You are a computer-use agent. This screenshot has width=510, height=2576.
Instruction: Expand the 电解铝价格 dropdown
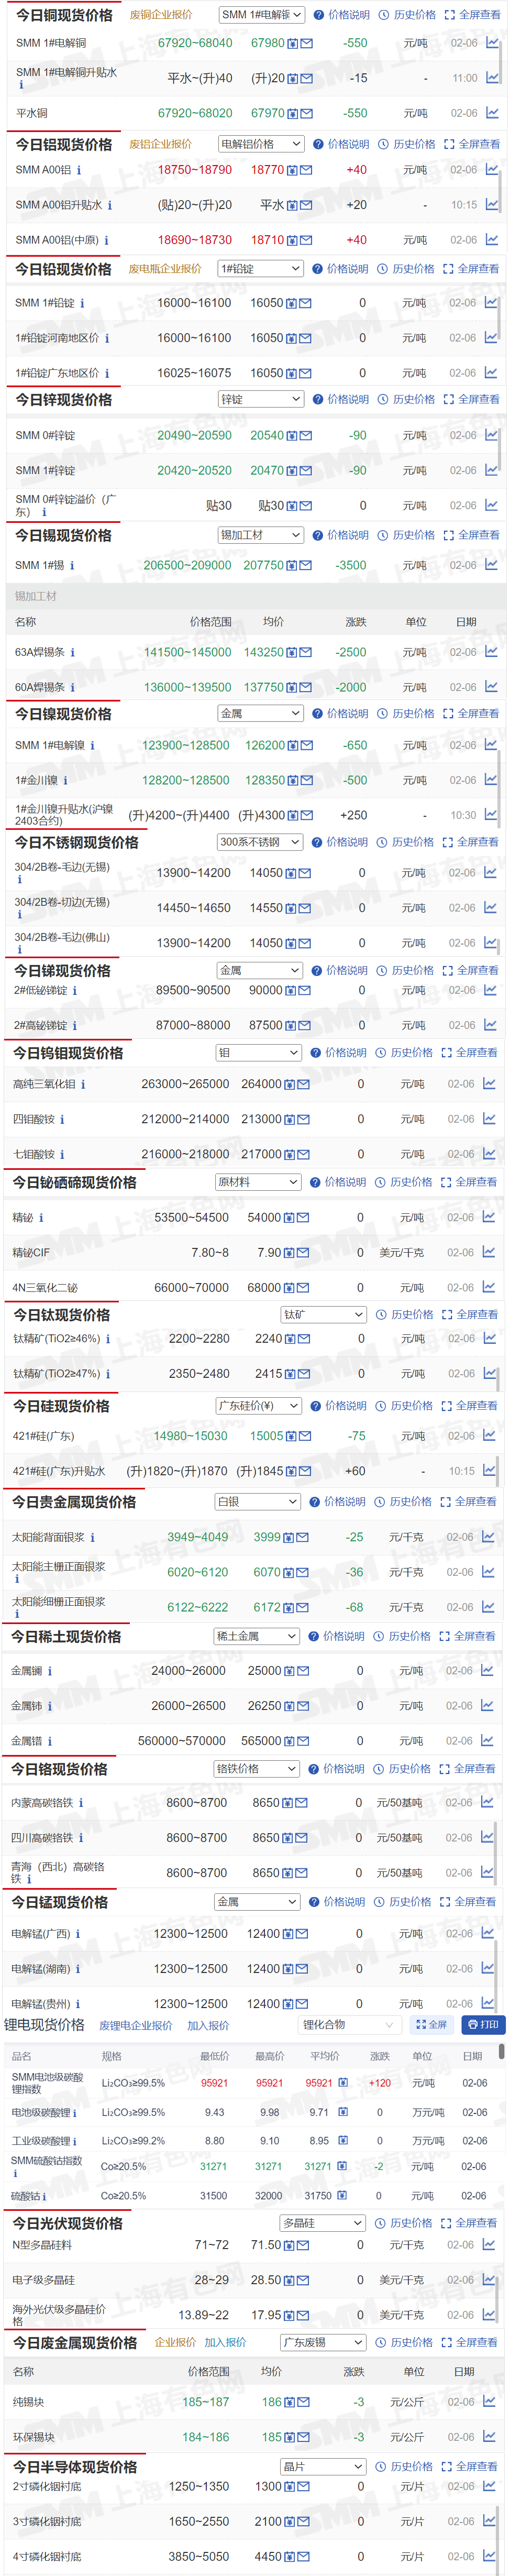[x=261, y=144]
